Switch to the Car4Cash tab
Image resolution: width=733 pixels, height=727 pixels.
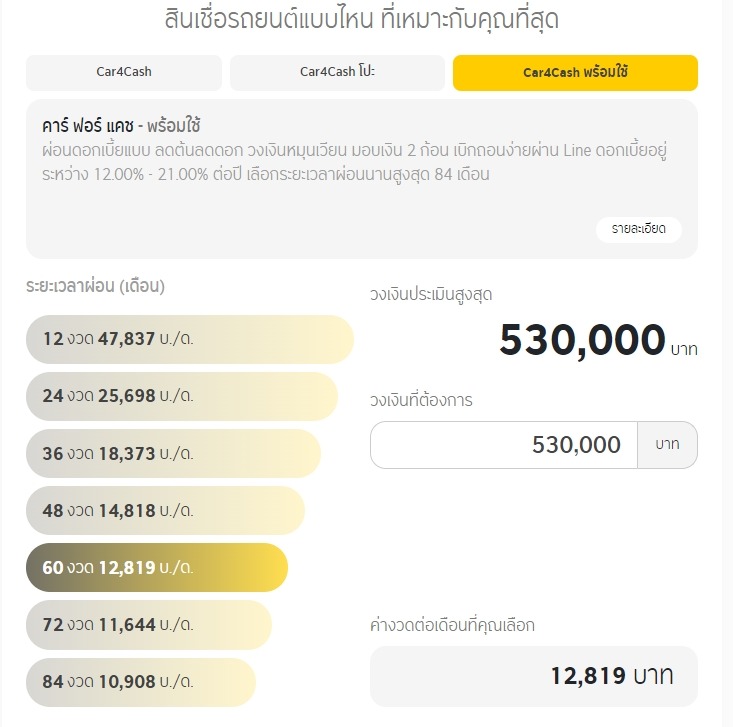pyautogui.click(x=124, y=73)
